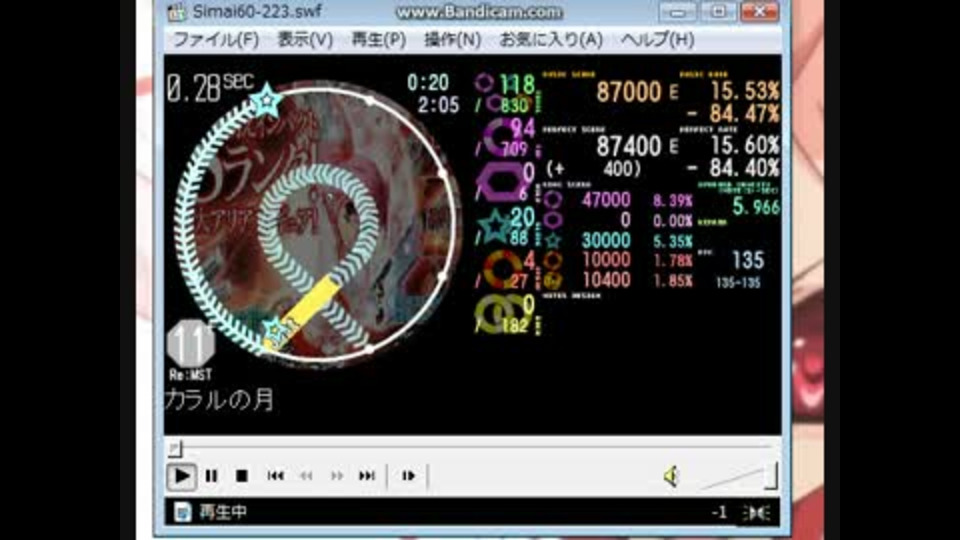Click the yellow slide note bar

point(306,310)
